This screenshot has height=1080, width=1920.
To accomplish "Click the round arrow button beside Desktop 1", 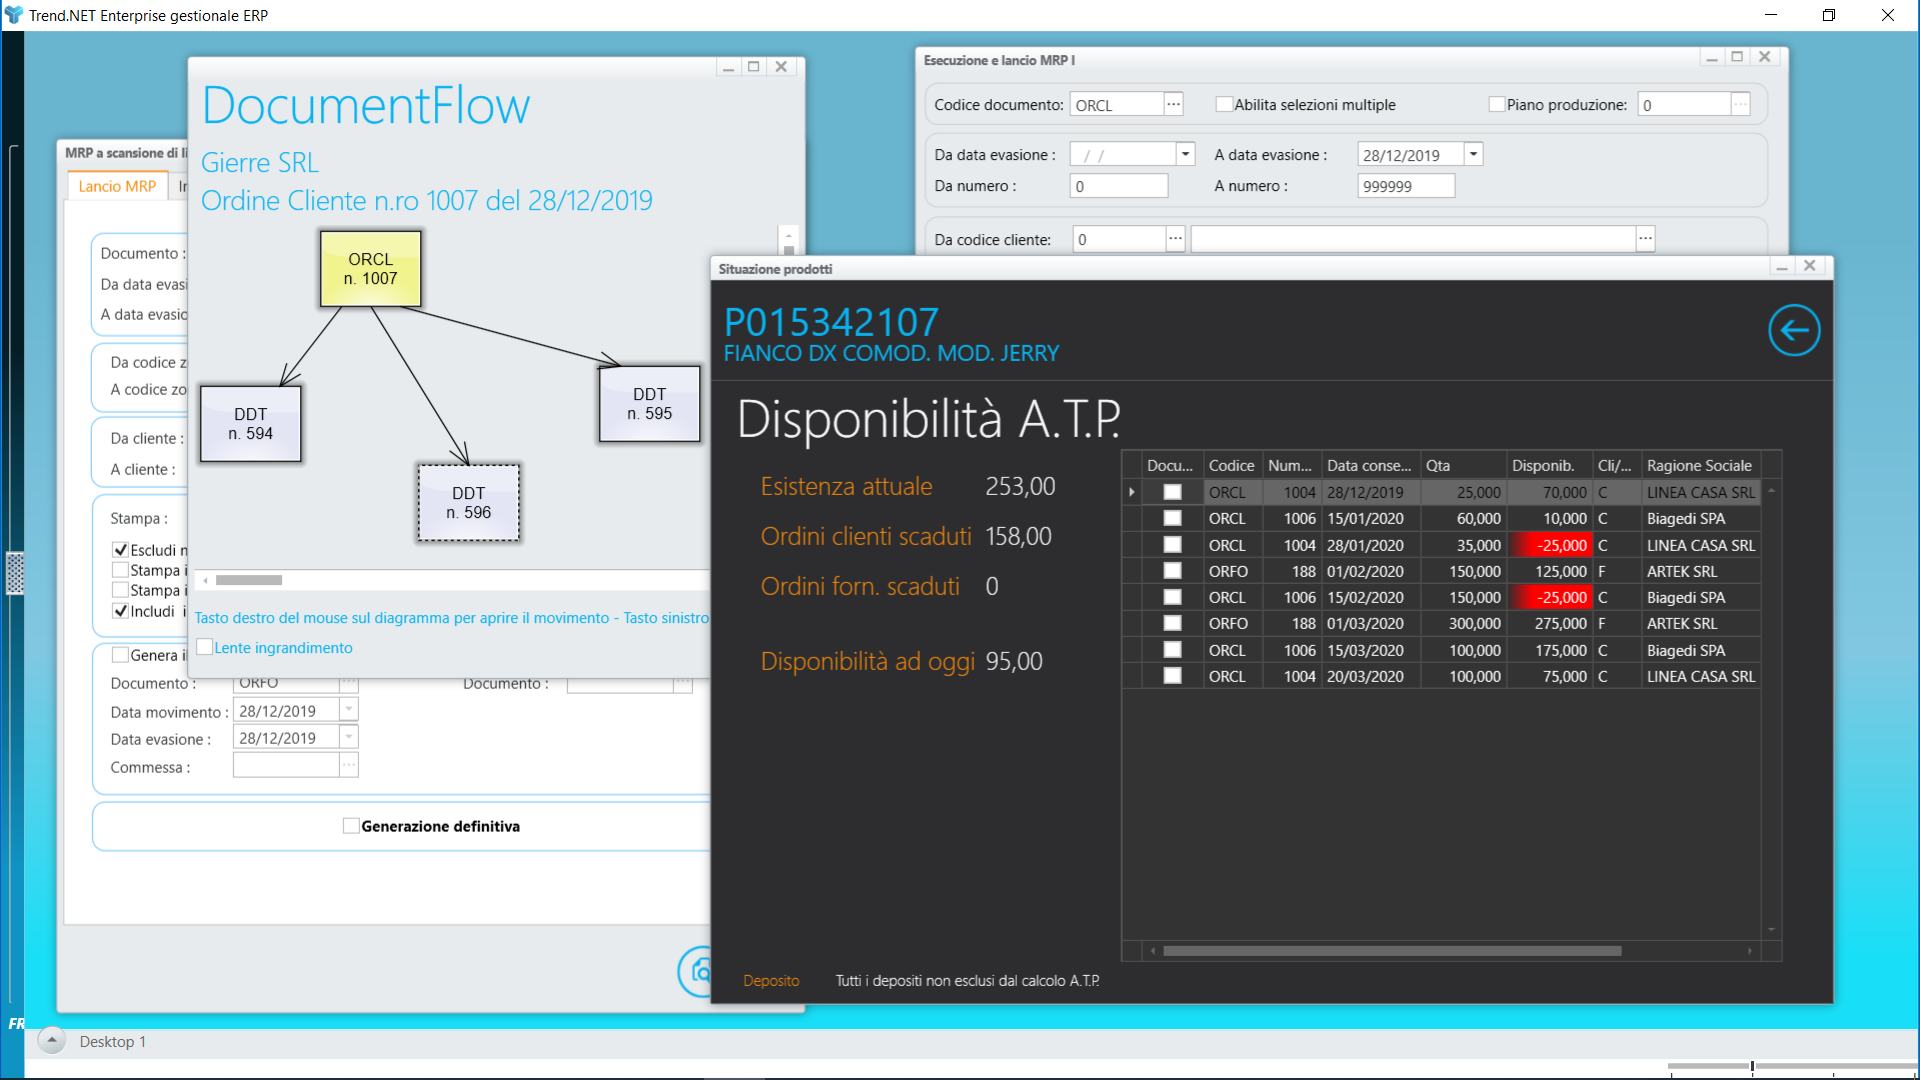I will 52,1041.
